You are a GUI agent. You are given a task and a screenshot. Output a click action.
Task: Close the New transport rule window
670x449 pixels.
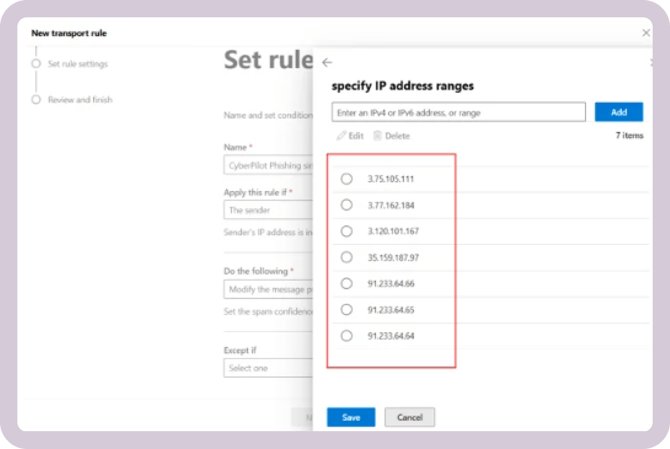[645, 33]
